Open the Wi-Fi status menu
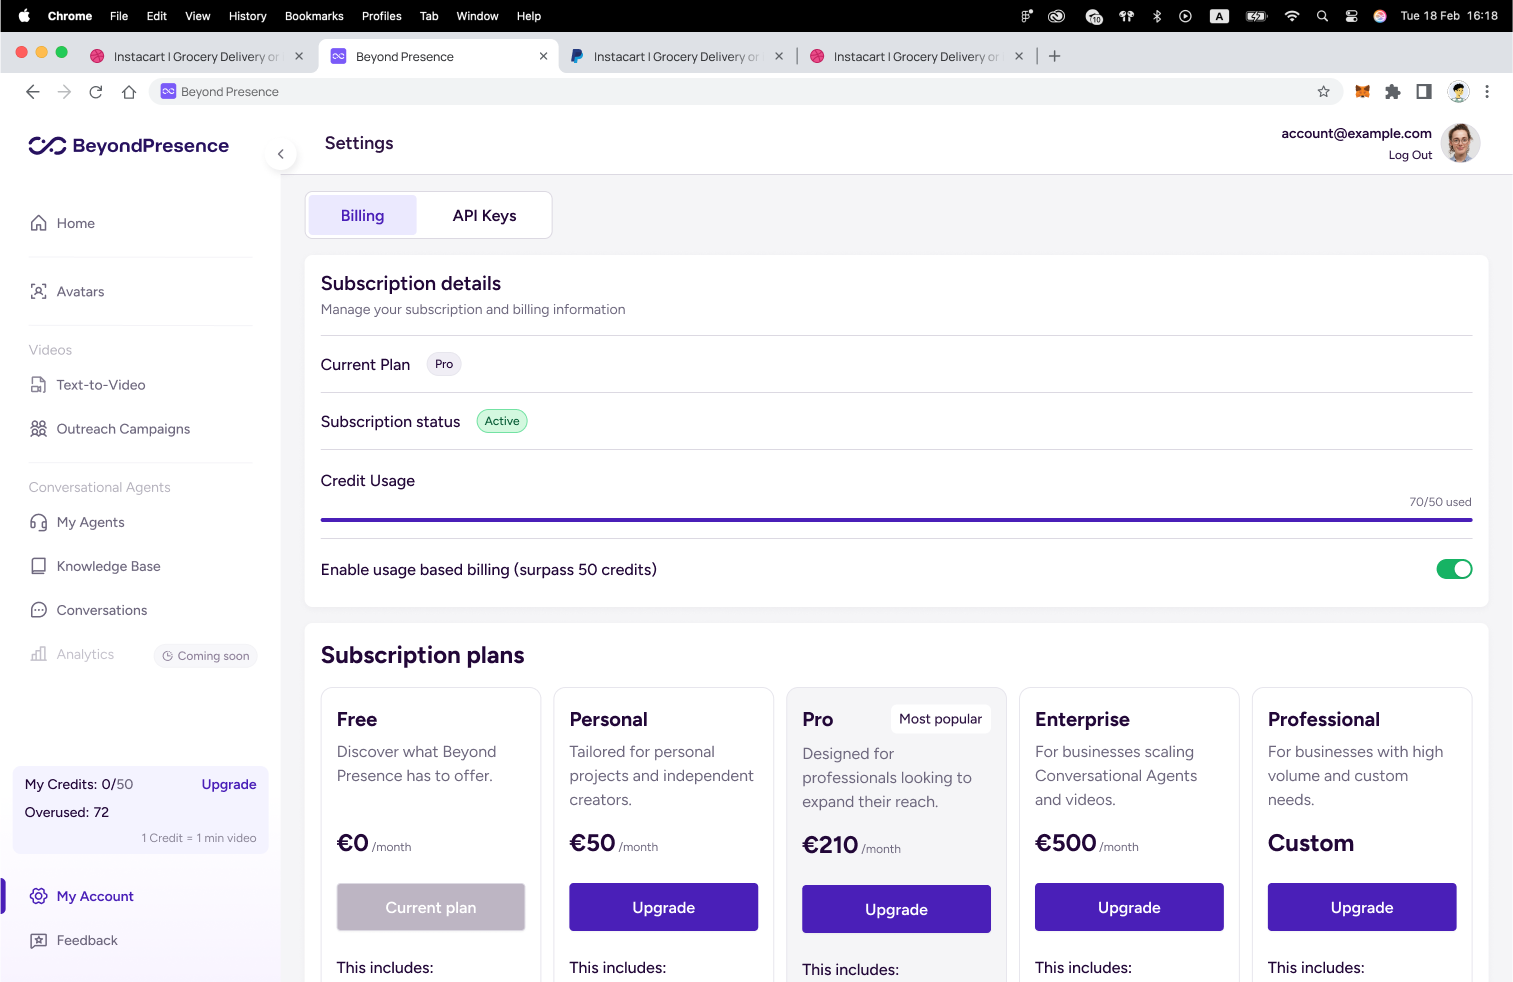The width and height of the screenshot is (1513, 982). tap(1292, 16)
